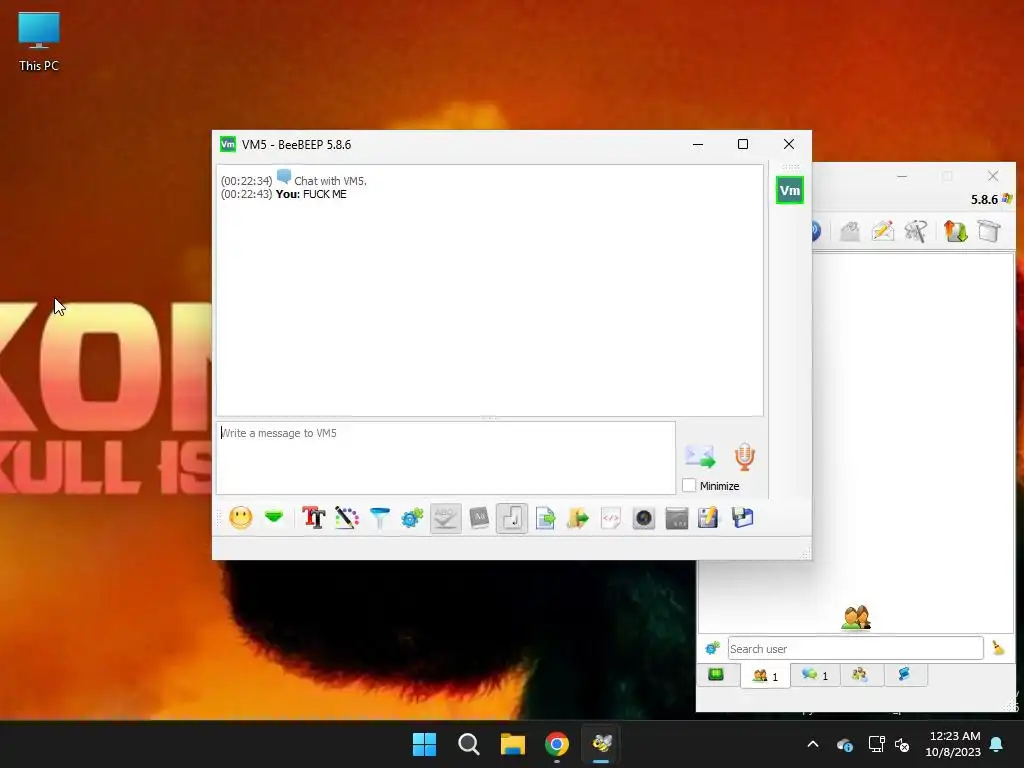Click the send file document icon

click(x=545, y=518)
